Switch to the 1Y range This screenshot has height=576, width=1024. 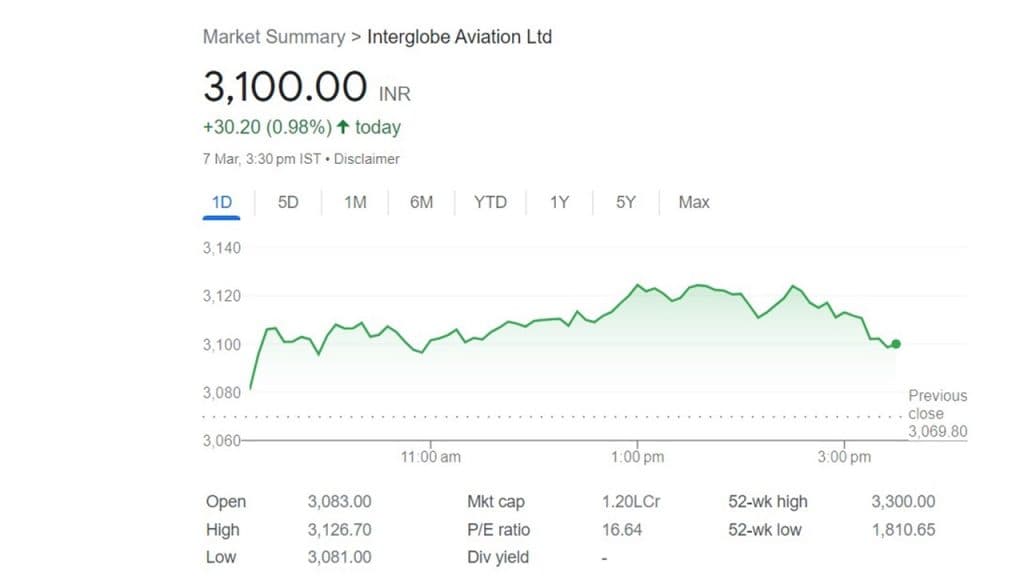559,202
